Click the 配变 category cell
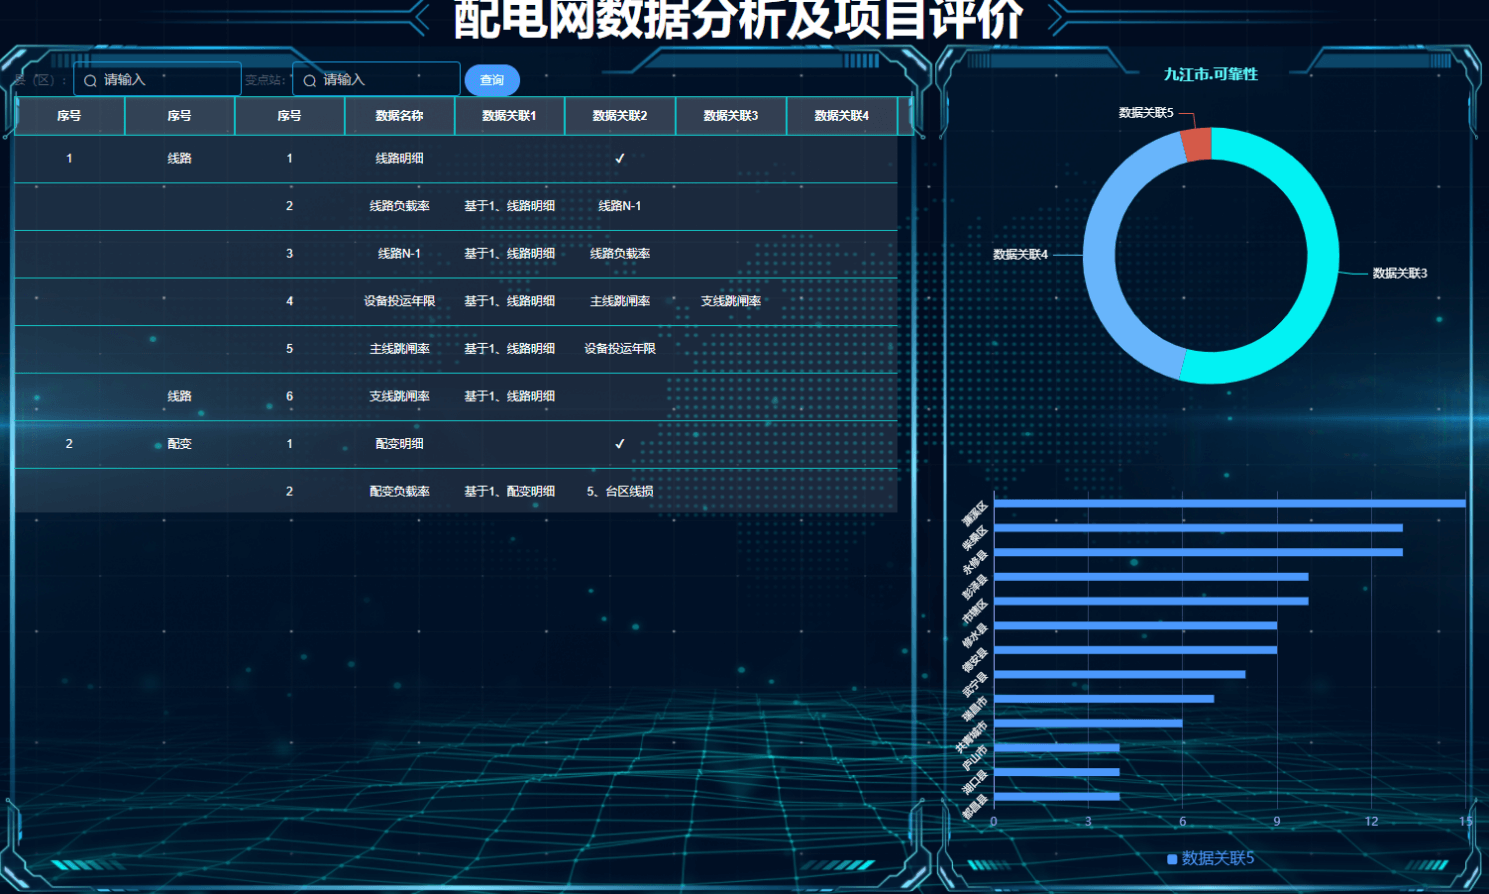Viewport: 1489px width, 894px height. (x=179, y=444)
